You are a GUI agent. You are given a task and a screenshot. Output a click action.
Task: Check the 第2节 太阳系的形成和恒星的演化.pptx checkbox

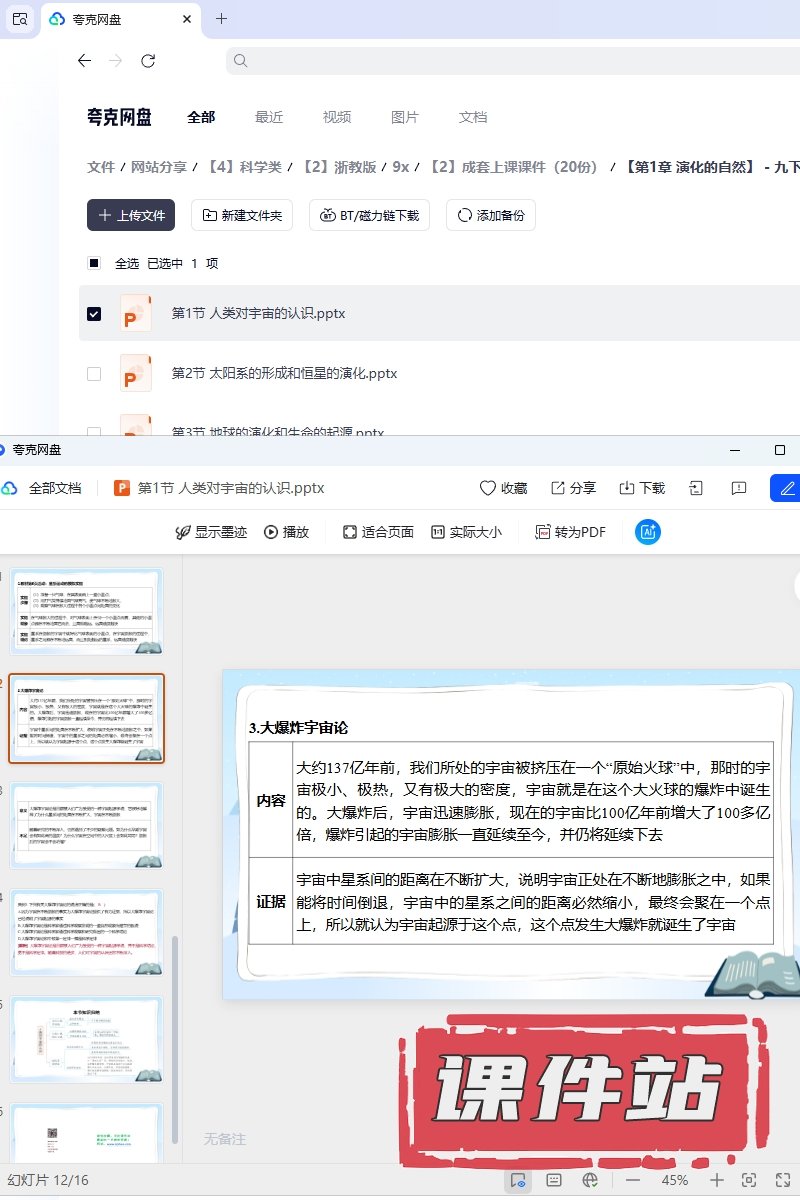coord(94,374)
